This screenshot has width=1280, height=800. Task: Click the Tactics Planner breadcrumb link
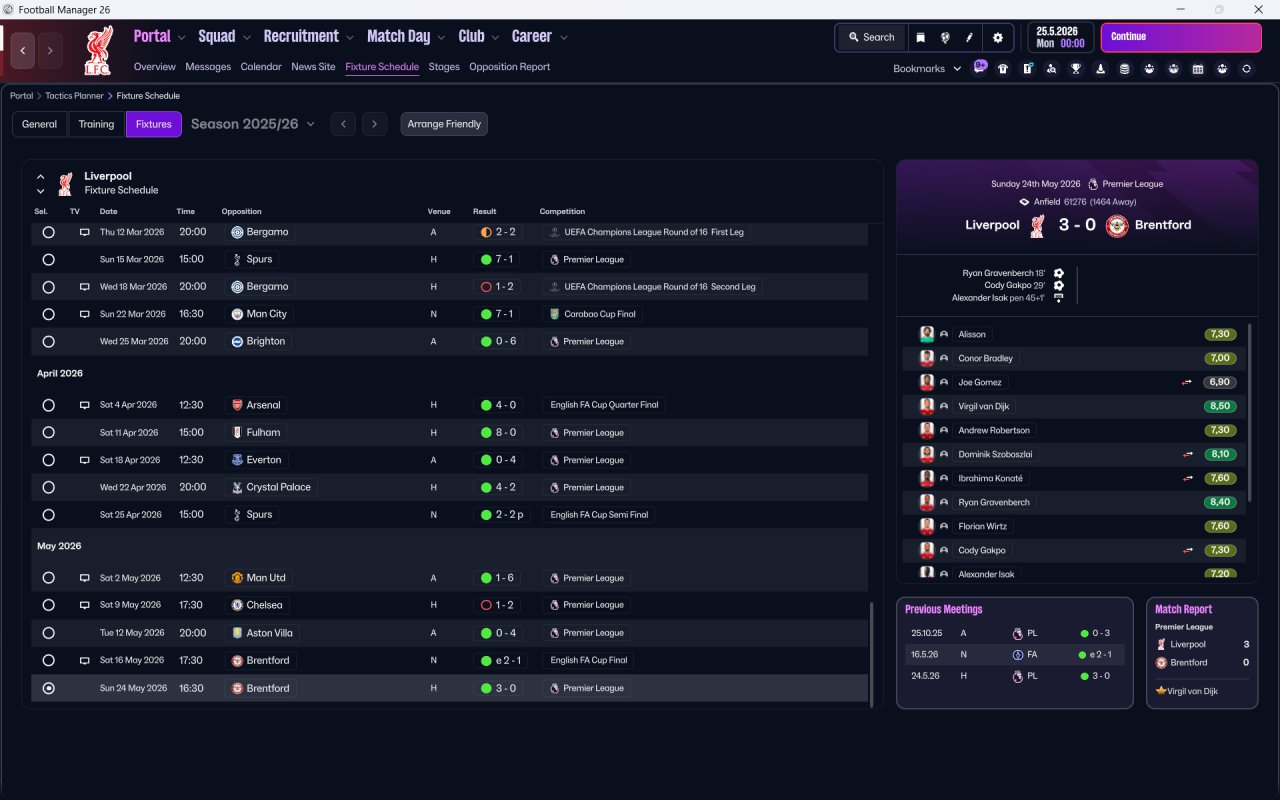[75, 96]
